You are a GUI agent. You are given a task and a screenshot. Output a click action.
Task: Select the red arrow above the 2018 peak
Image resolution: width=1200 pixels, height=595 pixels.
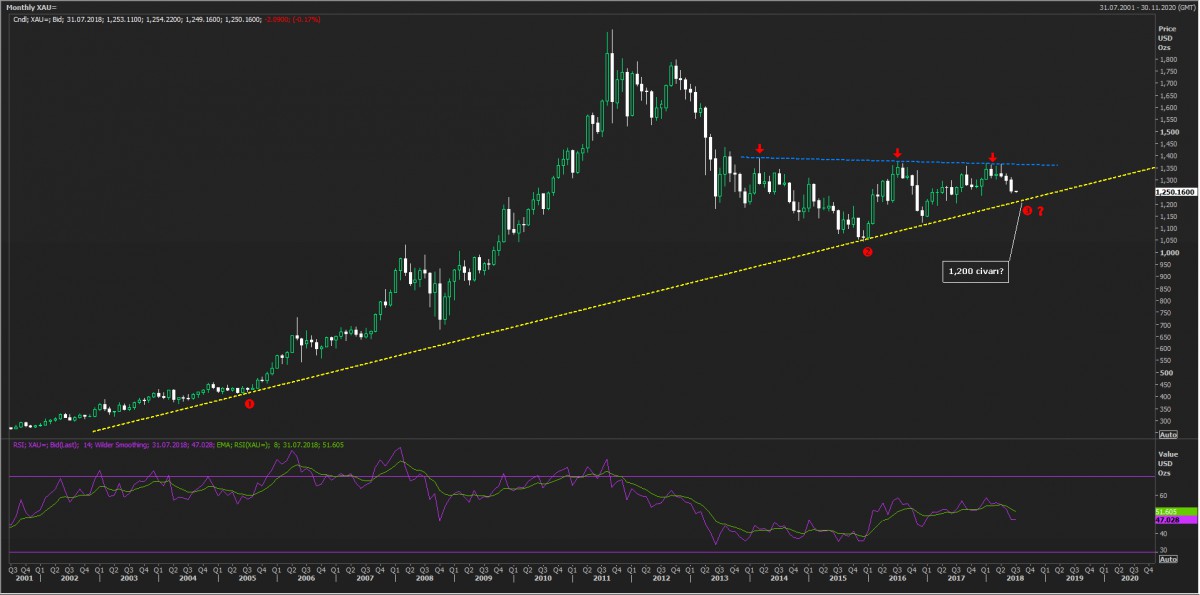992,157
